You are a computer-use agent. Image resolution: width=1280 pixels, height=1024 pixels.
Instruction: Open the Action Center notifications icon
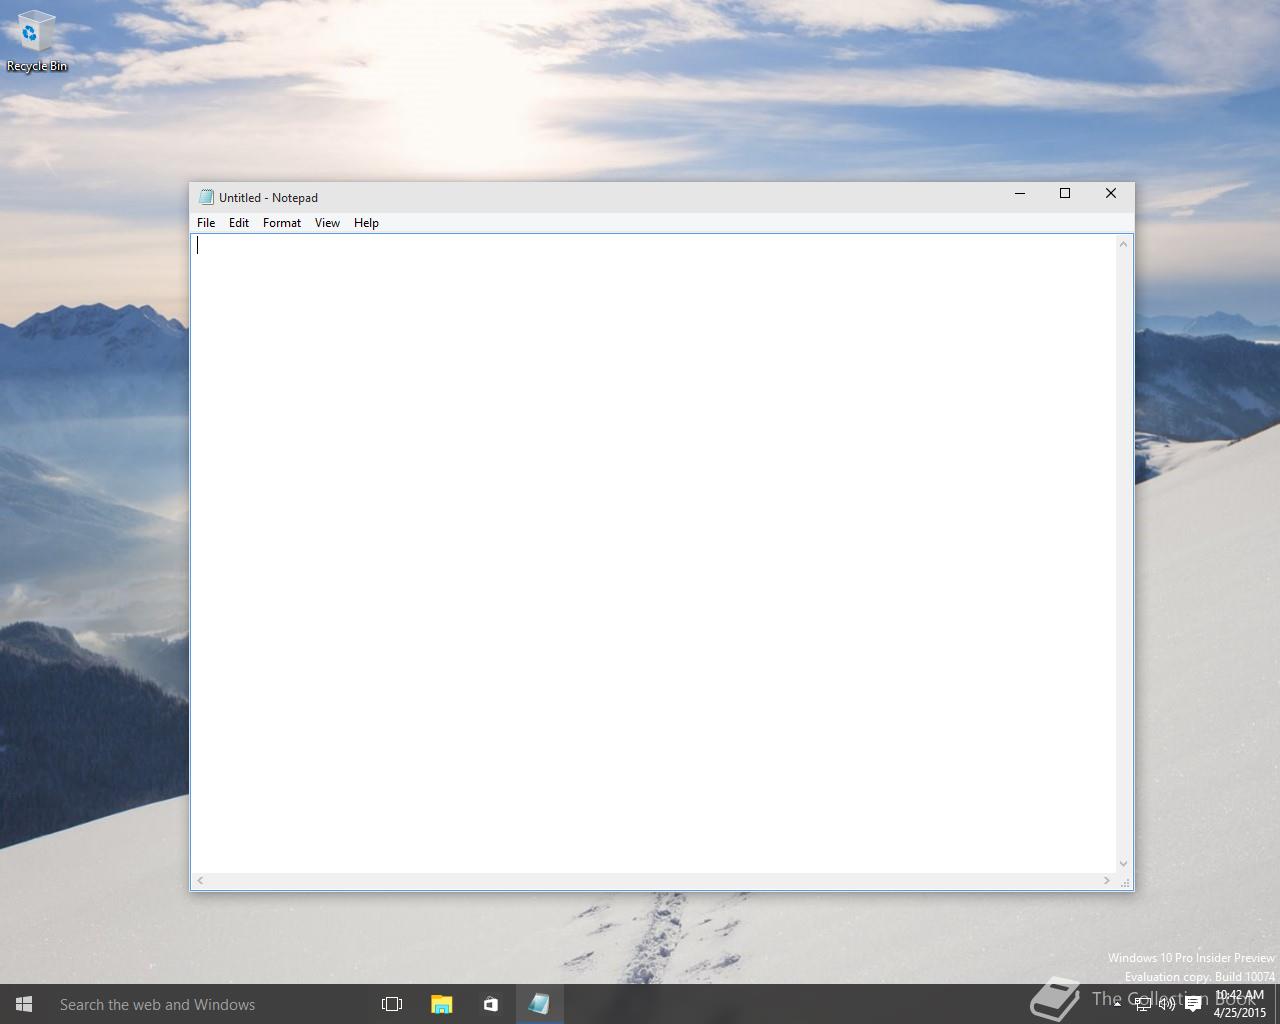(x=1193, y=1004)
